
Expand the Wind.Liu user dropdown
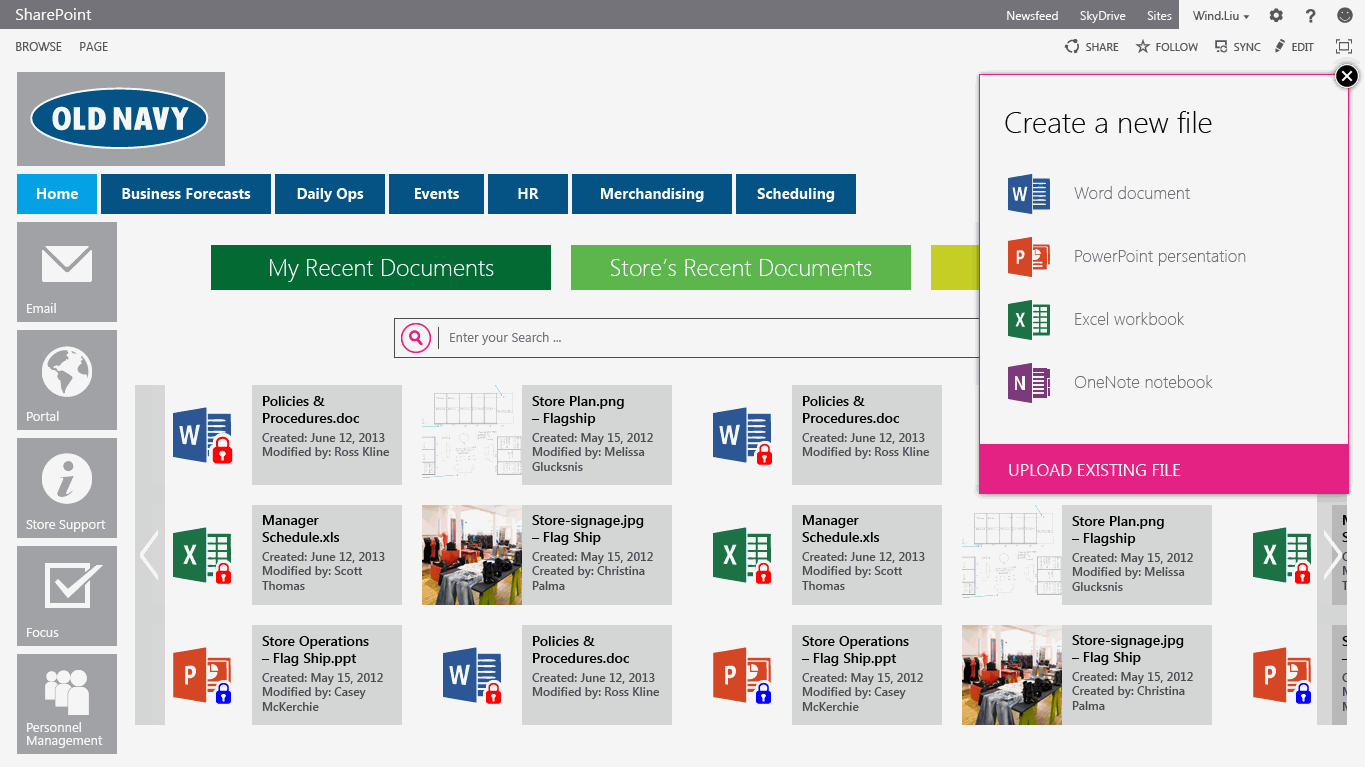pyautogui.click(x=1221, y=16)
